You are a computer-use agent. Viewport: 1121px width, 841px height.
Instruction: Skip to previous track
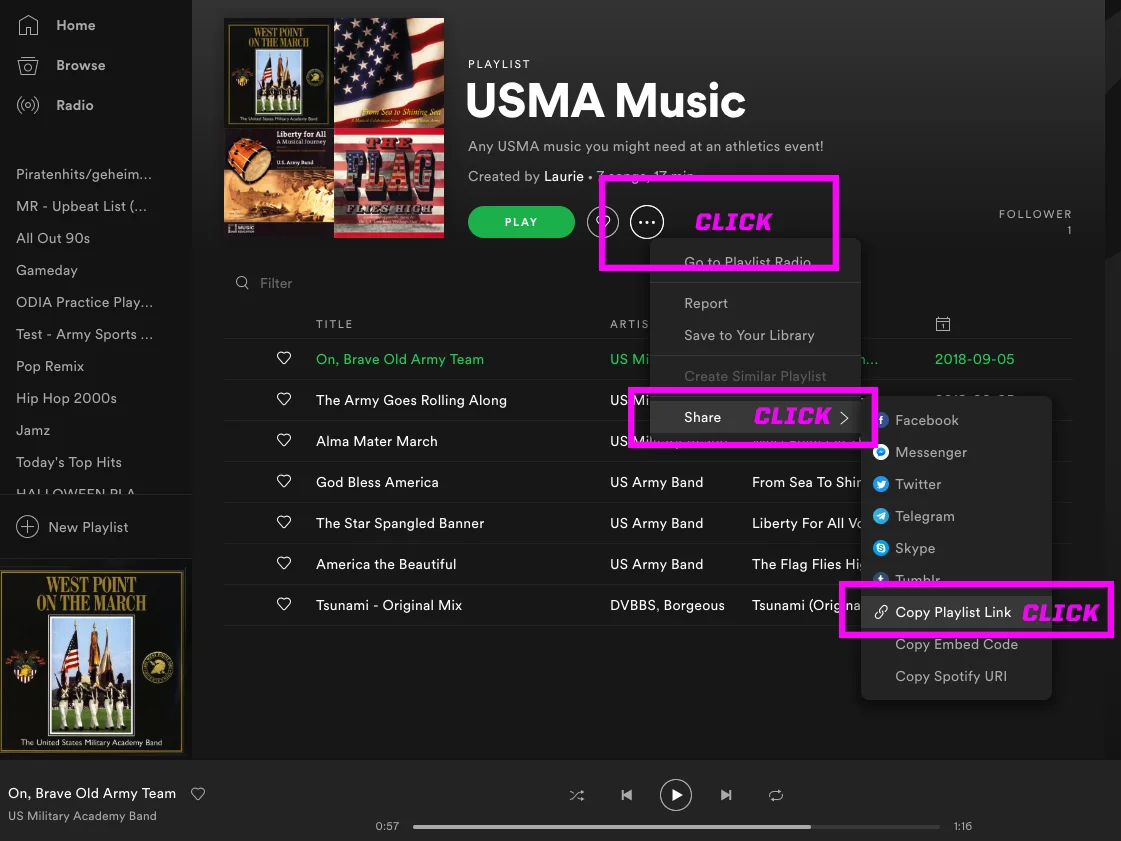(626, 795)
